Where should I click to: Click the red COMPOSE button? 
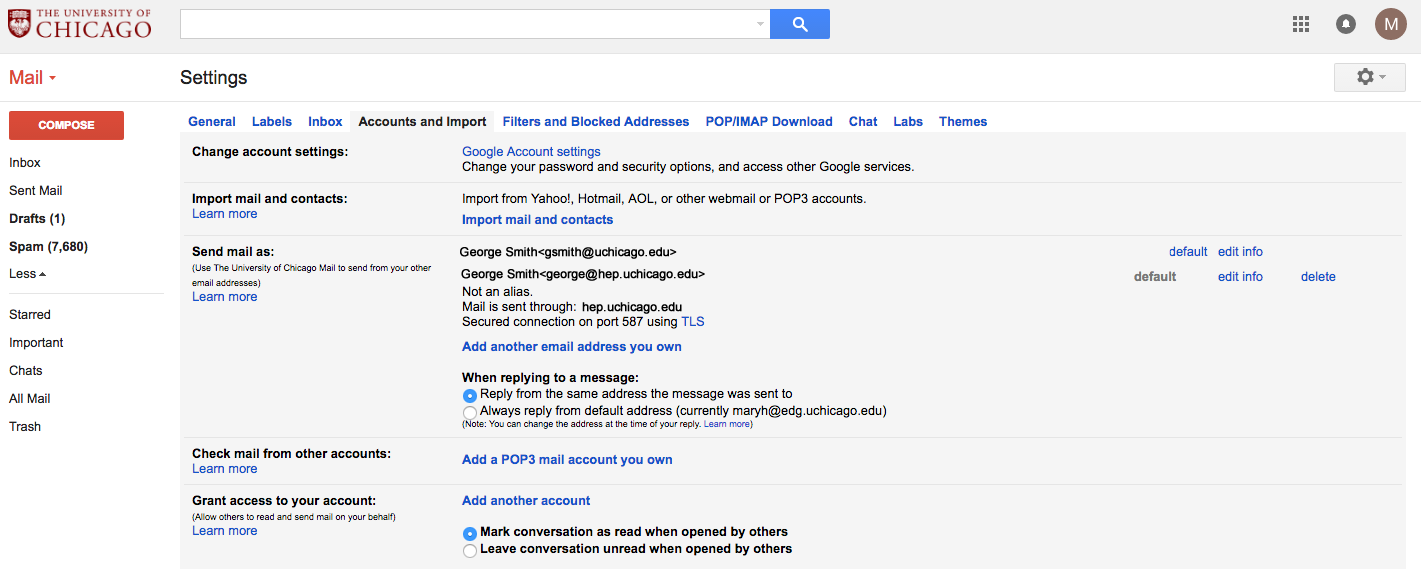pos(66,125)
